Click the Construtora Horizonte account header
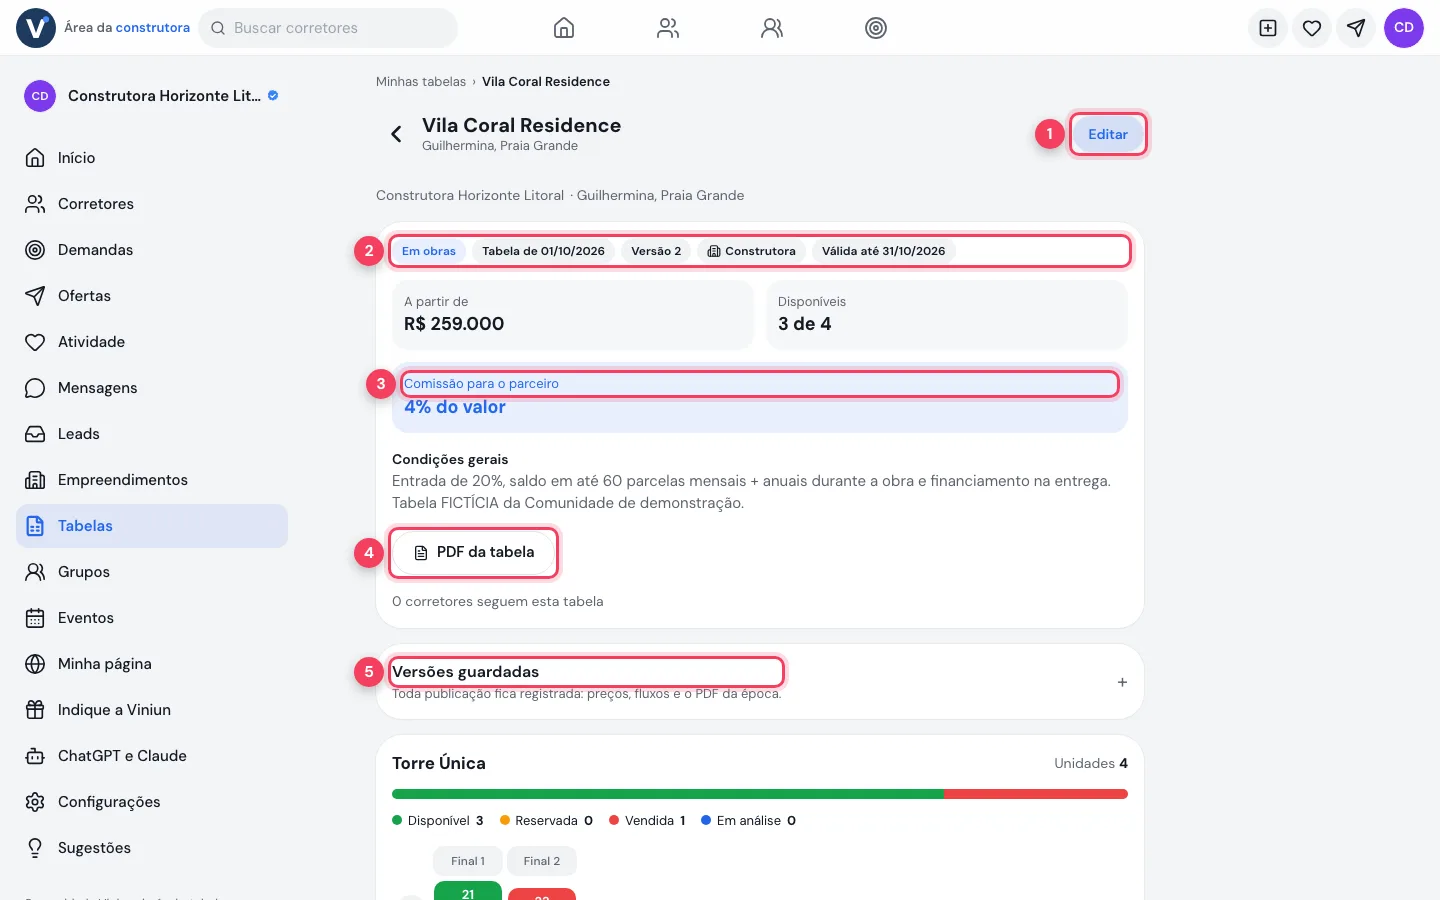1440x900 pixels. click(152, 96)
